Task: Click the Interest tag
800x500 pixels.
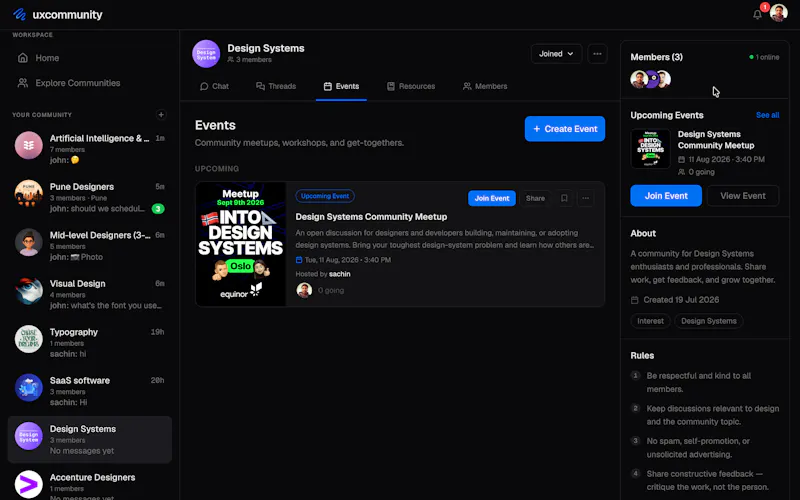Action: 651,321
